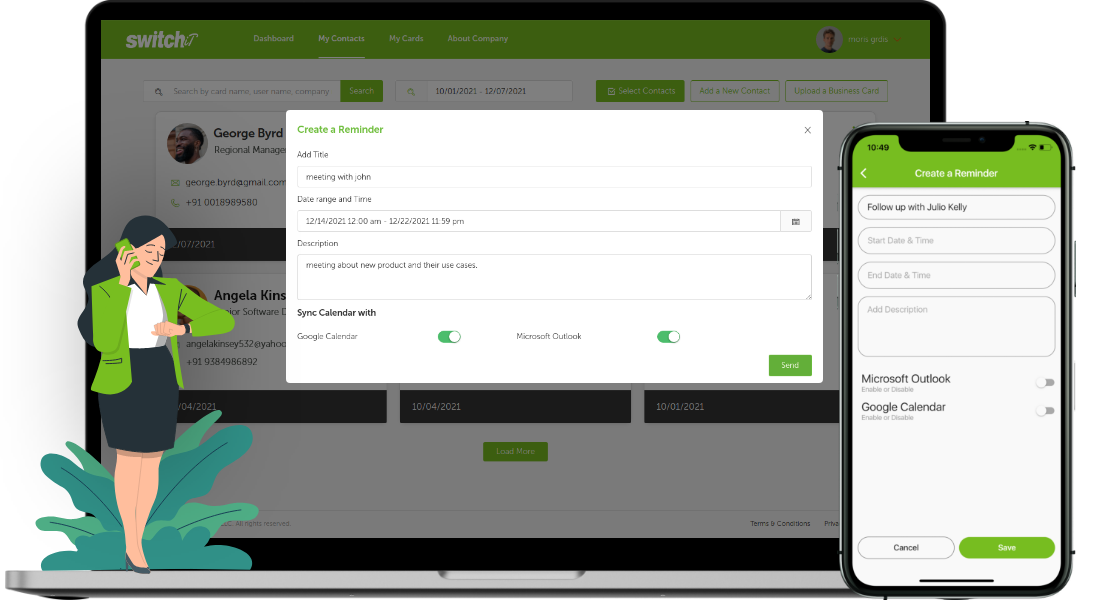This screenshot has height=600, width=1100.
Task: Disable Google Calendar sync in the modal
Action: coord(449,336)
